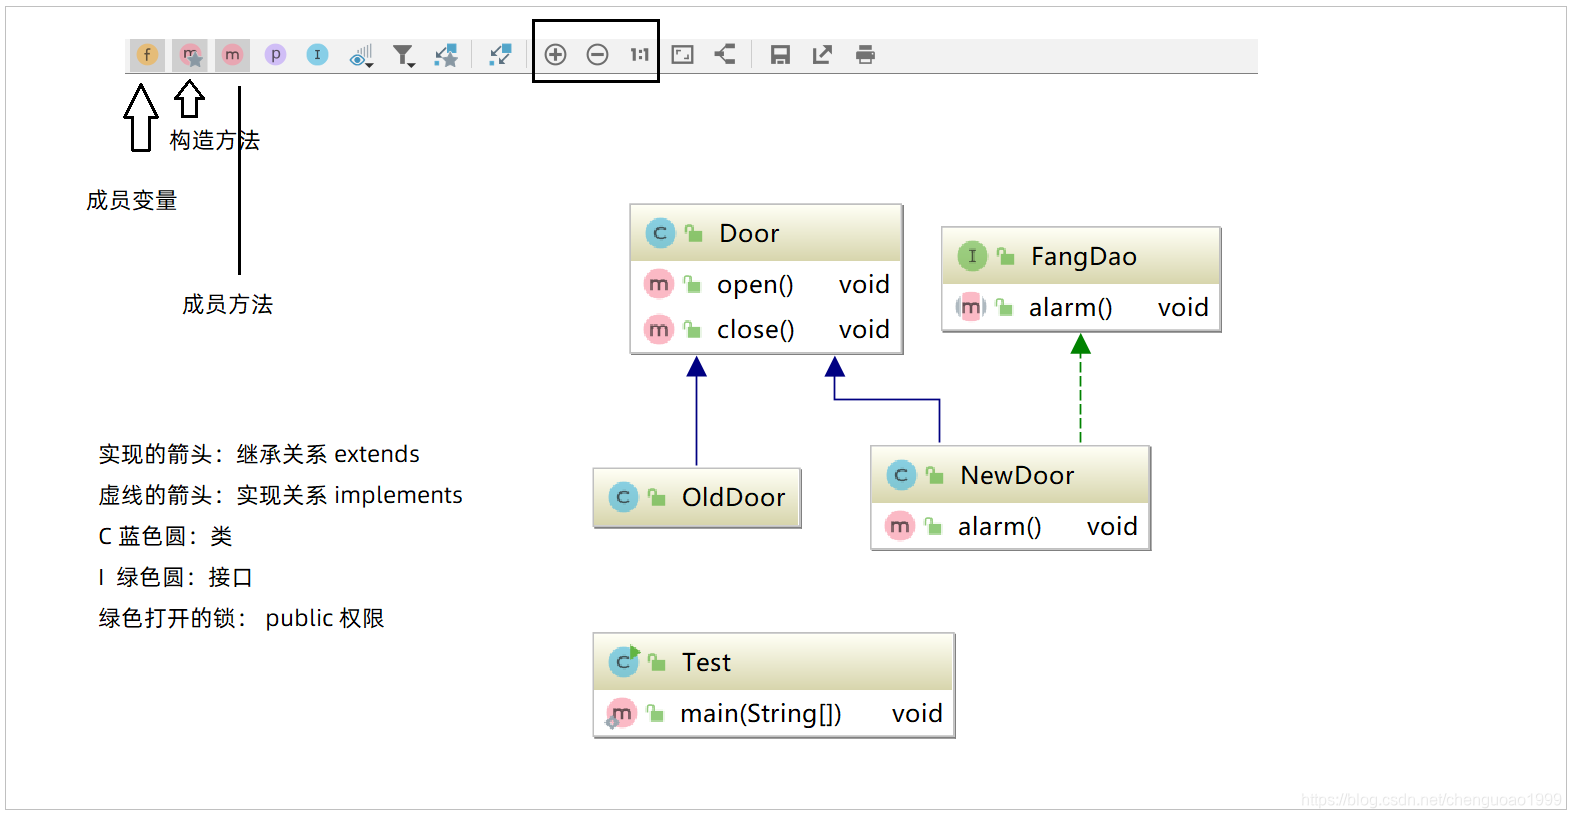1571x818 pixels.
Task: Toggle the Fields (f) display button
Action: (x=147, y=55)
